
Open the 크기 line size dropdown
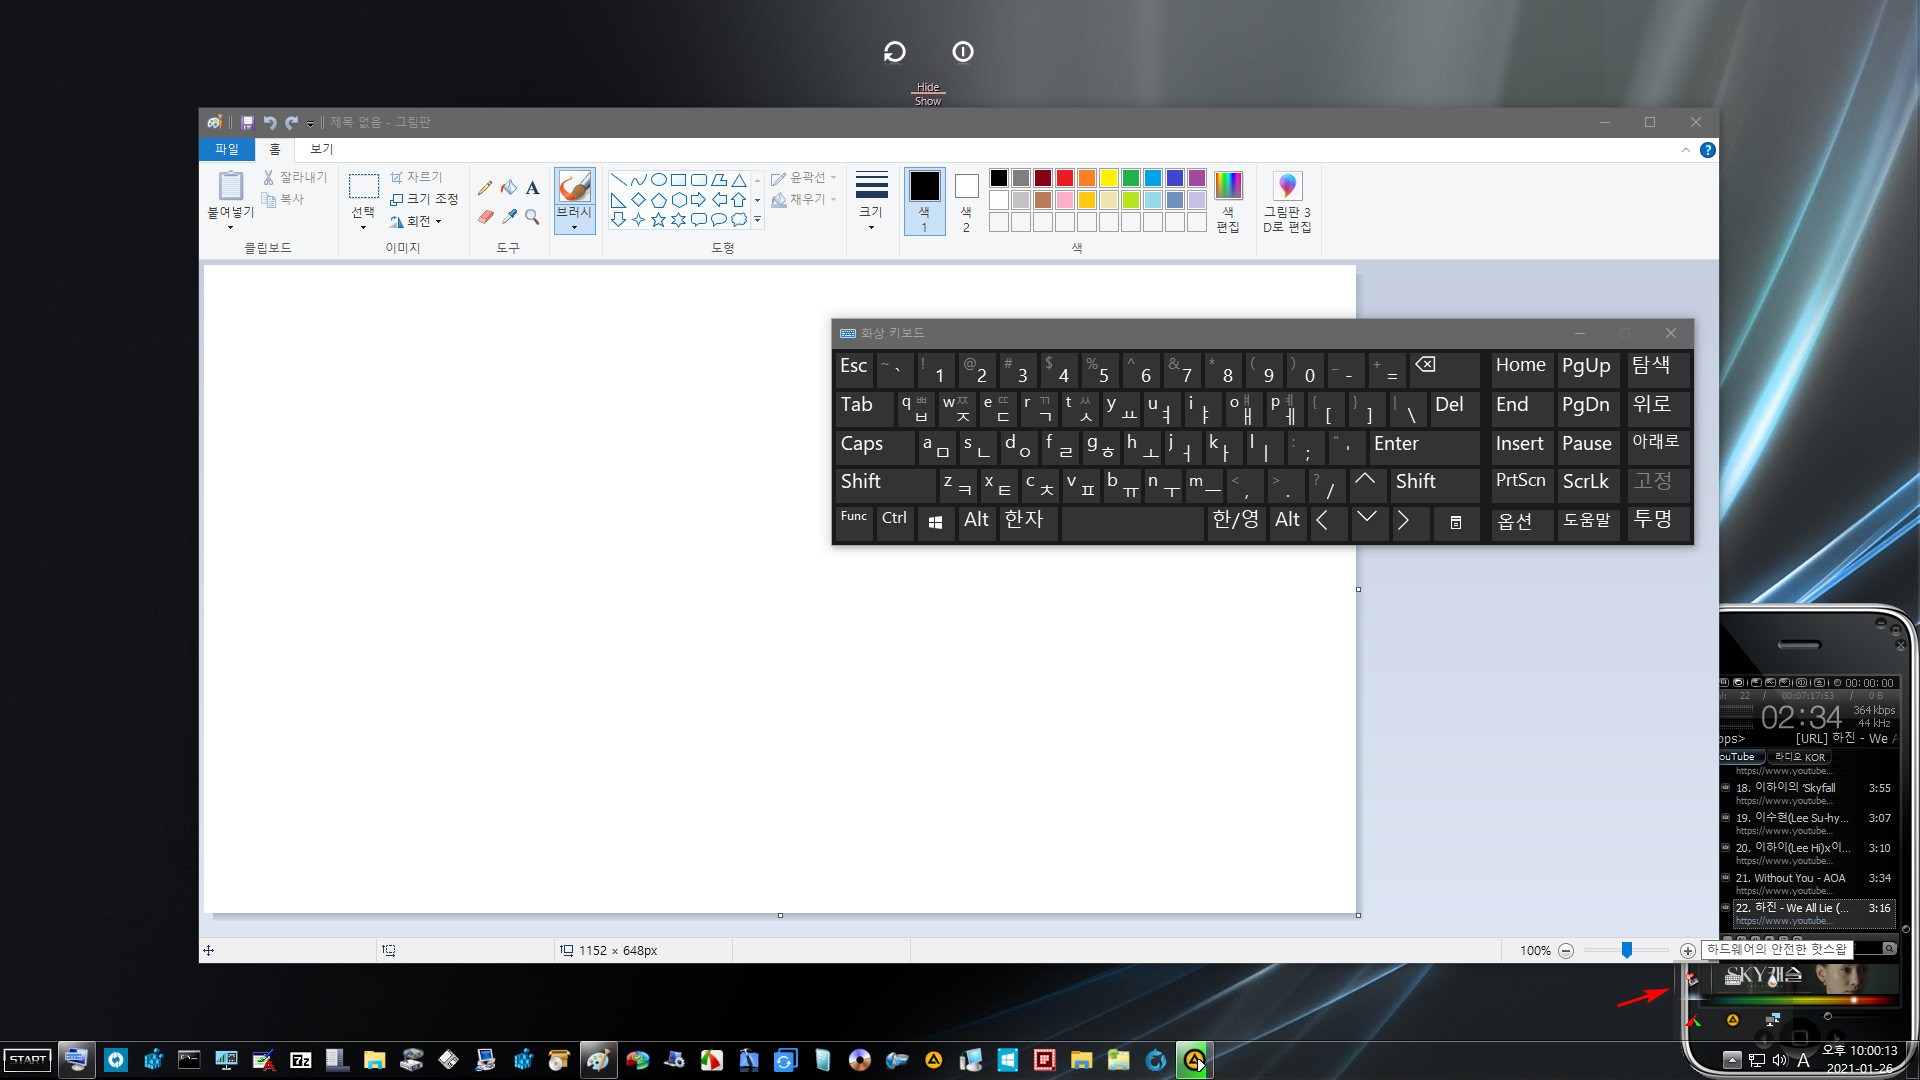(871, 201)
